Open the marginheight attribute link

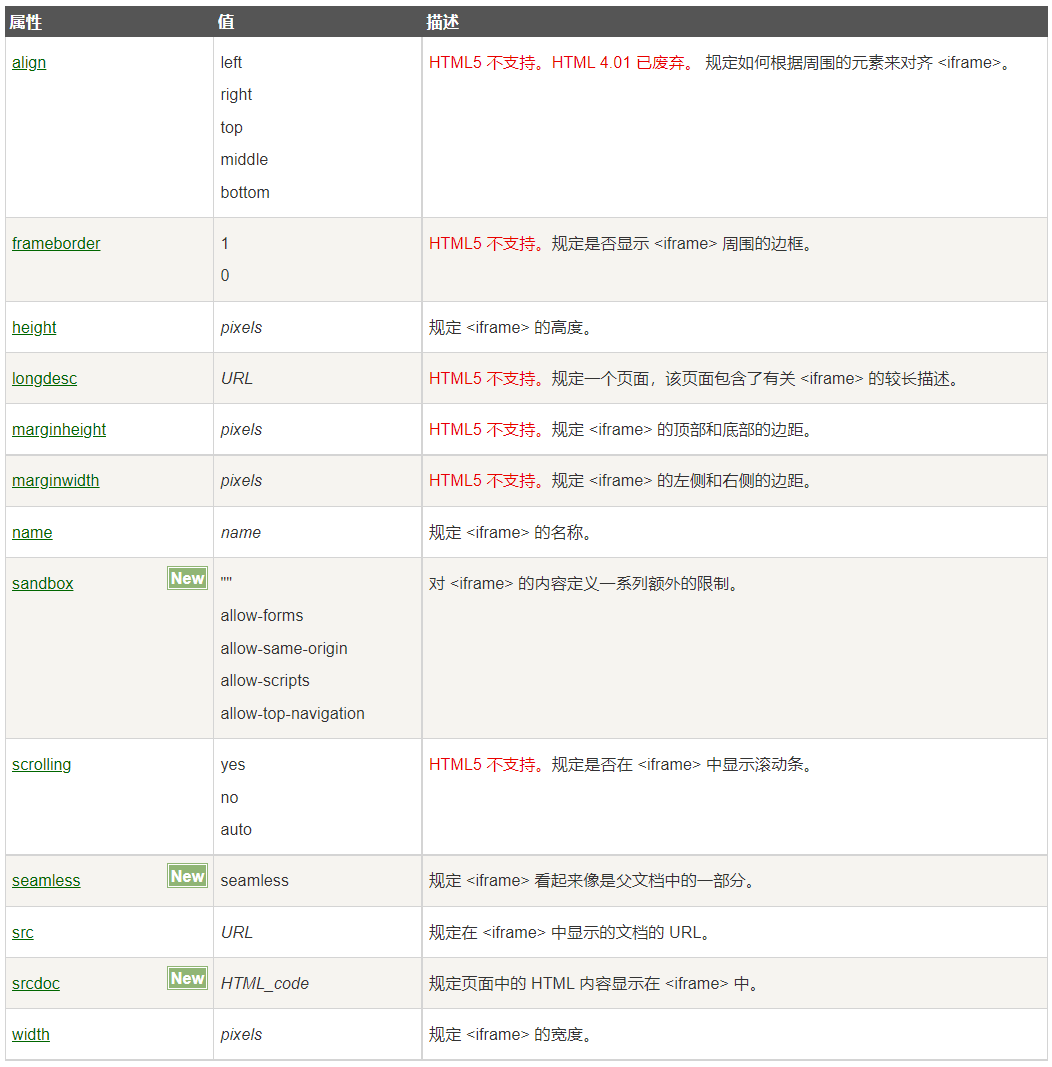58,429
